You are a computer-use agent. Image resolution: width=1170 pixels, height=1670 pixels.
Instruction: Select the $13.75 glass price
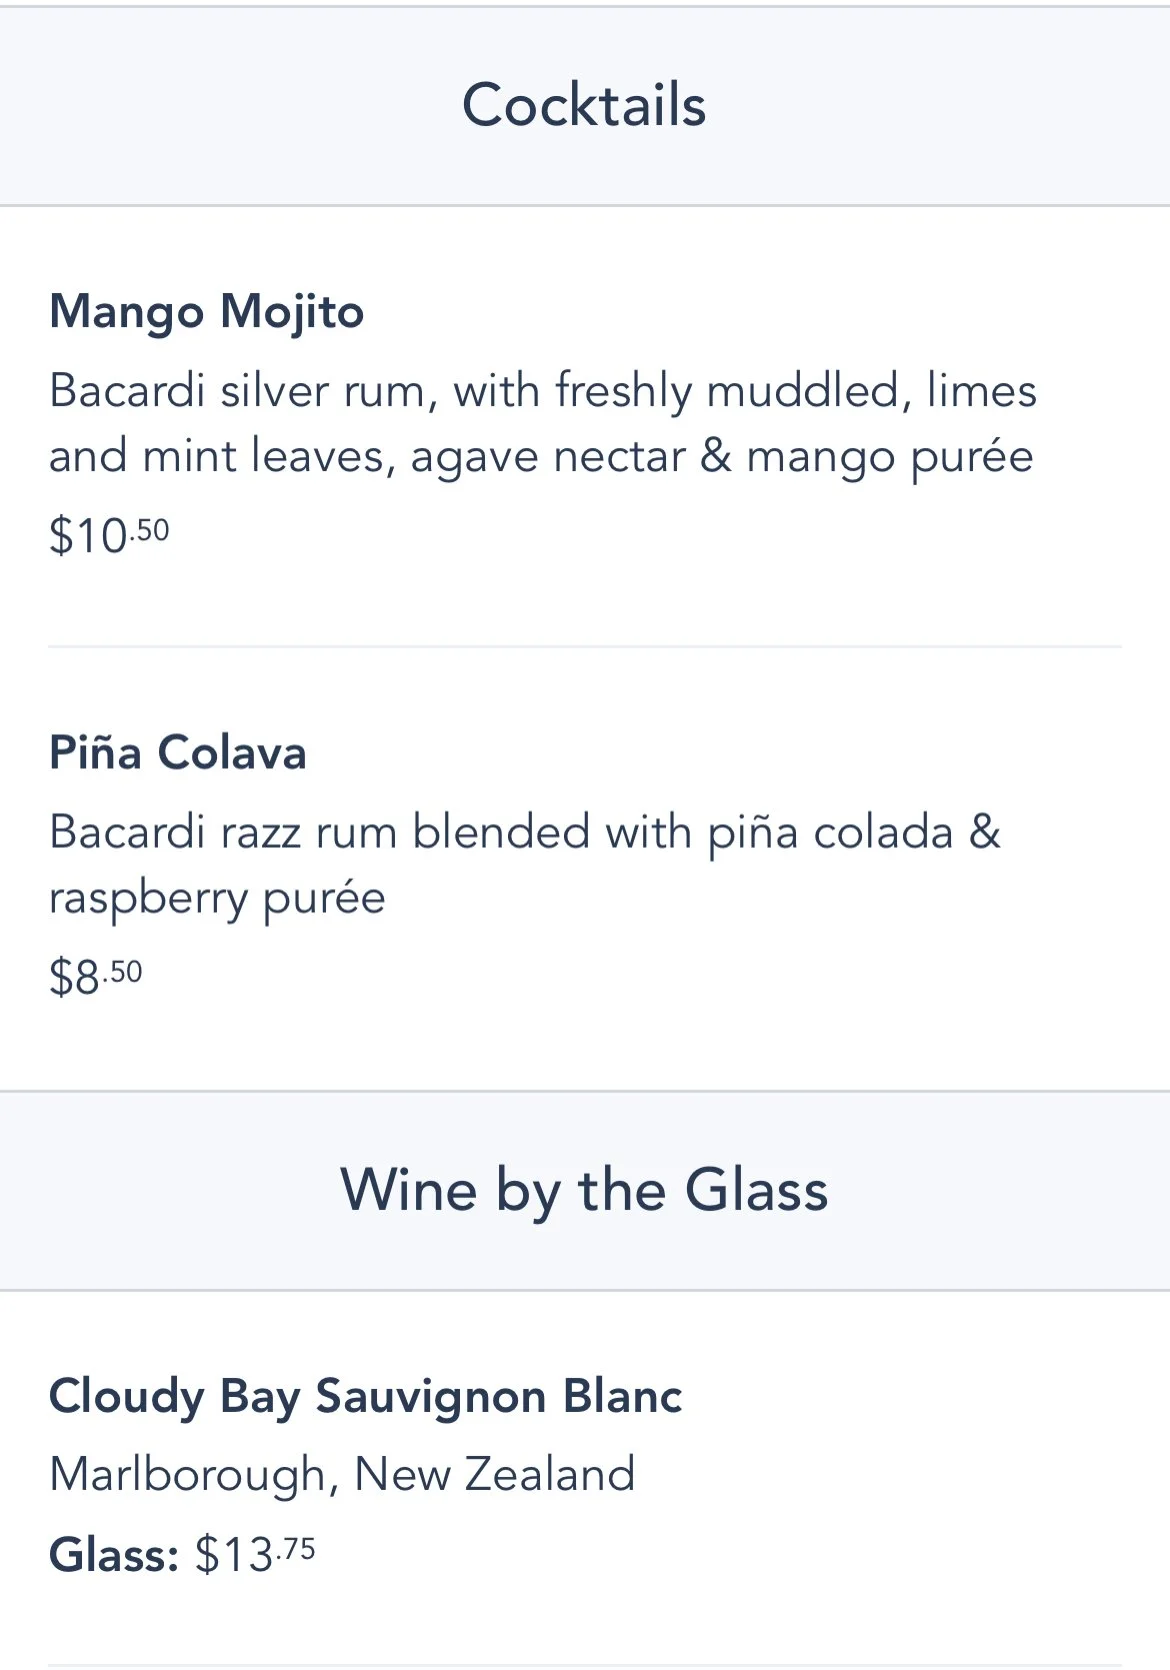pos(255,1555)
